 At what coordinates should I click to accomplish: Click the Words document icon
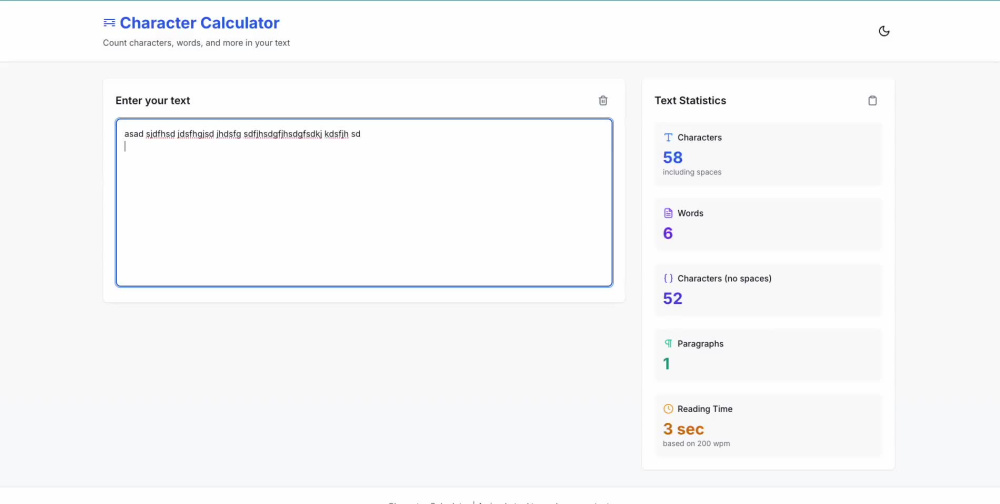tap(668, 213)
